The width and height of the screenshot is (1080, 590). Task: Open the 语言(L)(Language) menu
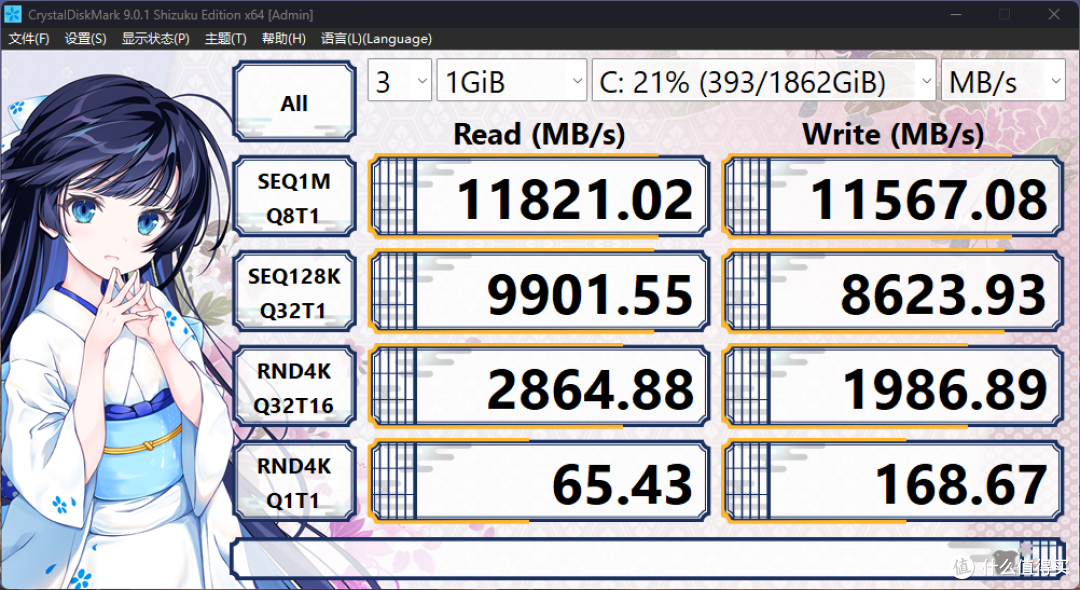[x=376, y=39]
